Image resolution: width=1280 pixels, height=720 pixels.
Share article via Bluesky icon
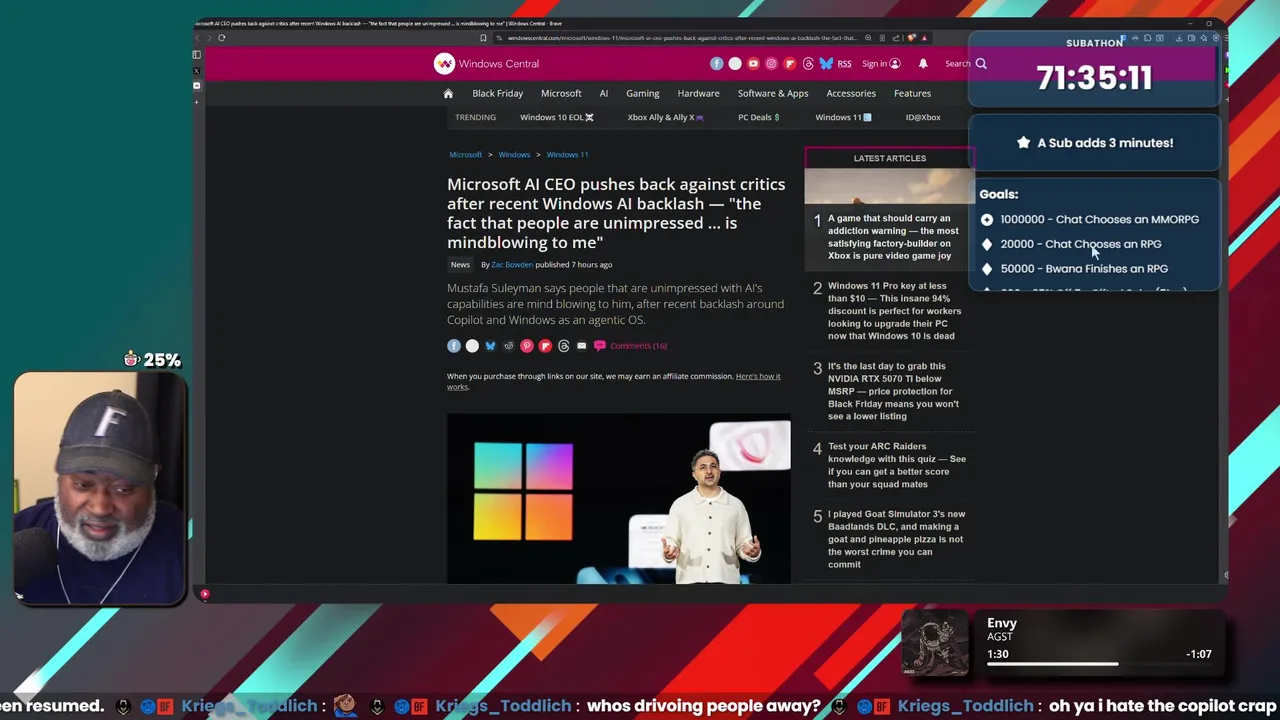(x=490, y=346)
